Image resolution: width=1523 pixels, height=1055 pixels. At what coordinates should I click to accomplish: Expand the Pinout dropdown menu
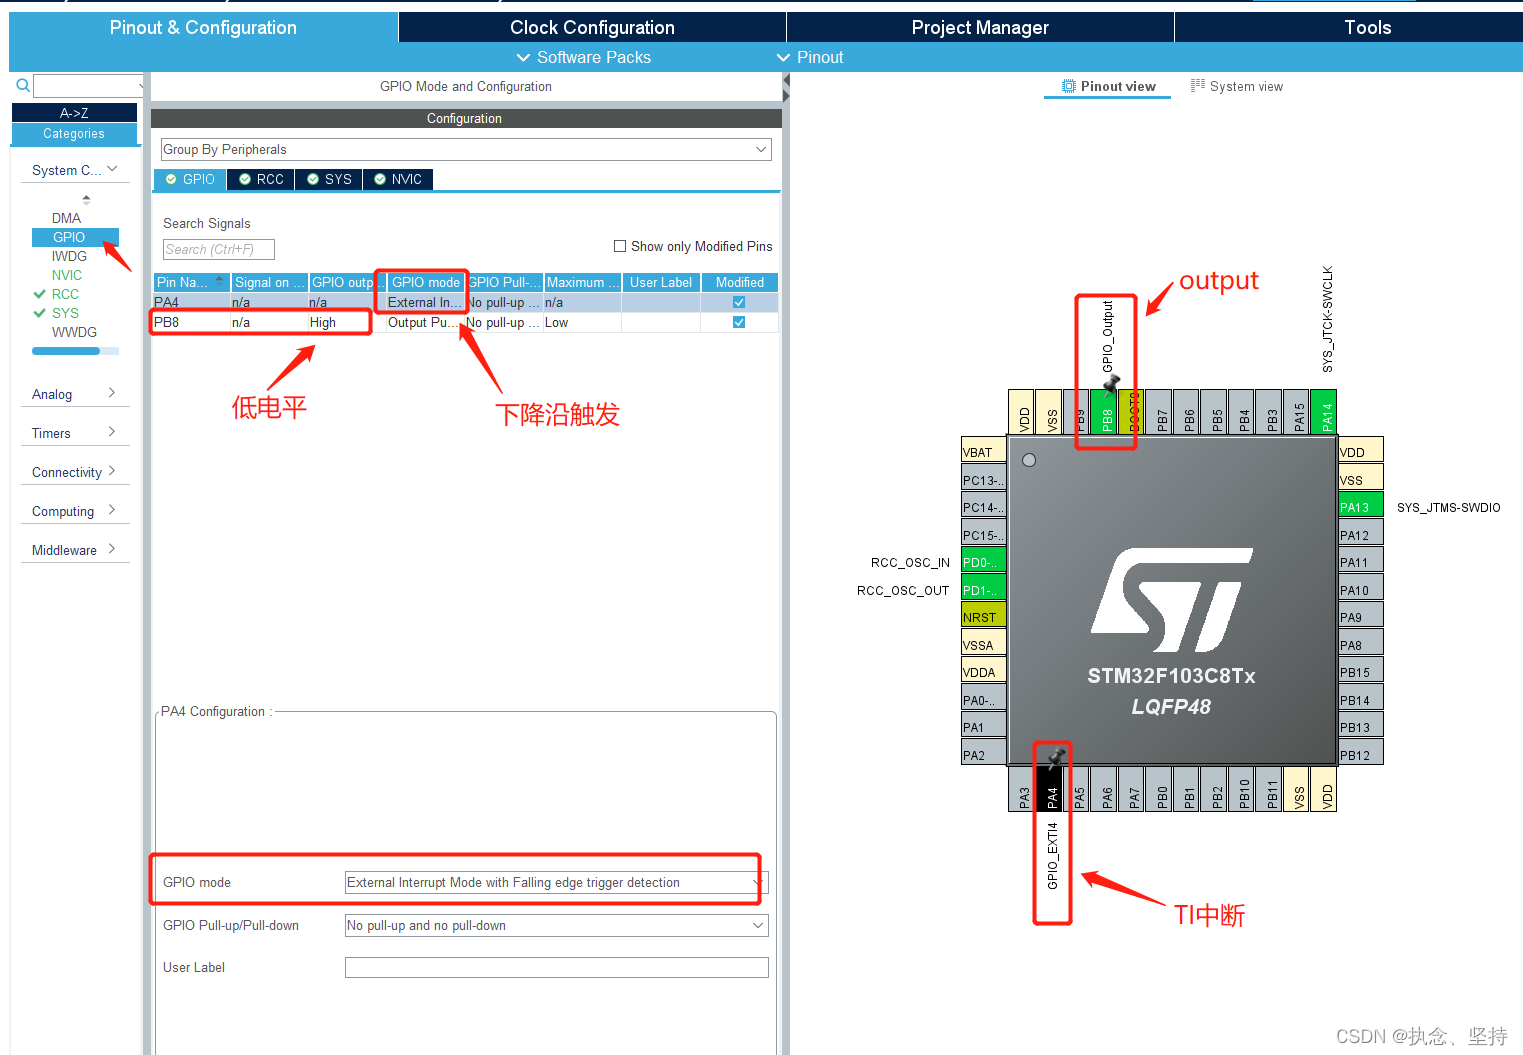click(x=810, y=57)
